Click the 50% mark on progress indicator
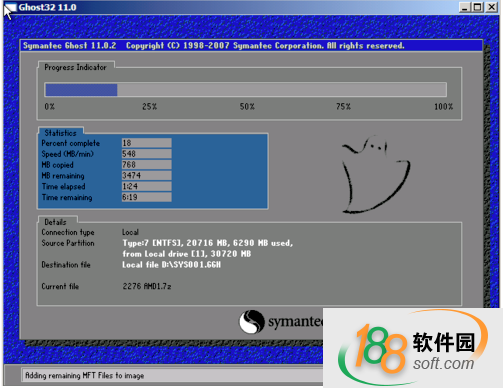503x388 pixels. 247,107
